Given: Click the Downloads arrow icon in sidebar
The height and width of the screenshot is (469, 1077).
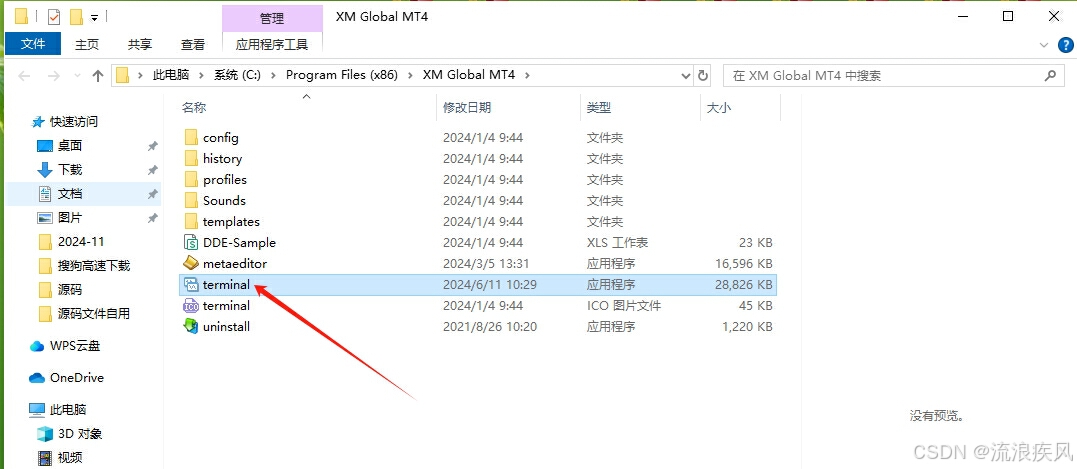Looking at the screenshot, I should tap(45, 170).
